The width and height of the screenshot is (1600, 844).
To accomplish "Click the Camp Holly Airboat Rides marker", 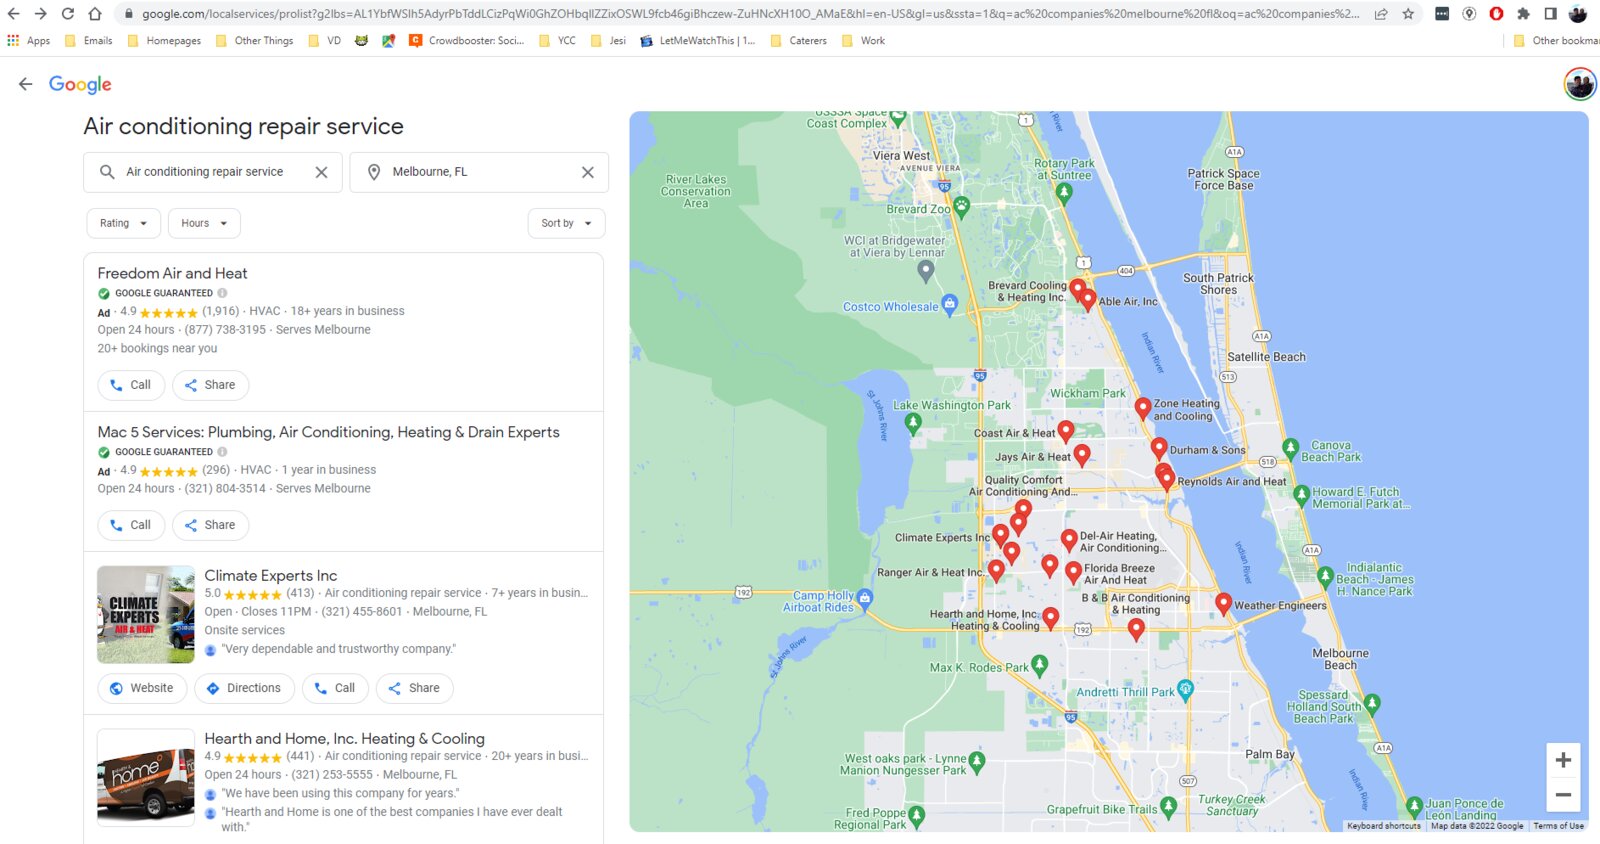I will (x=865, y=598).
